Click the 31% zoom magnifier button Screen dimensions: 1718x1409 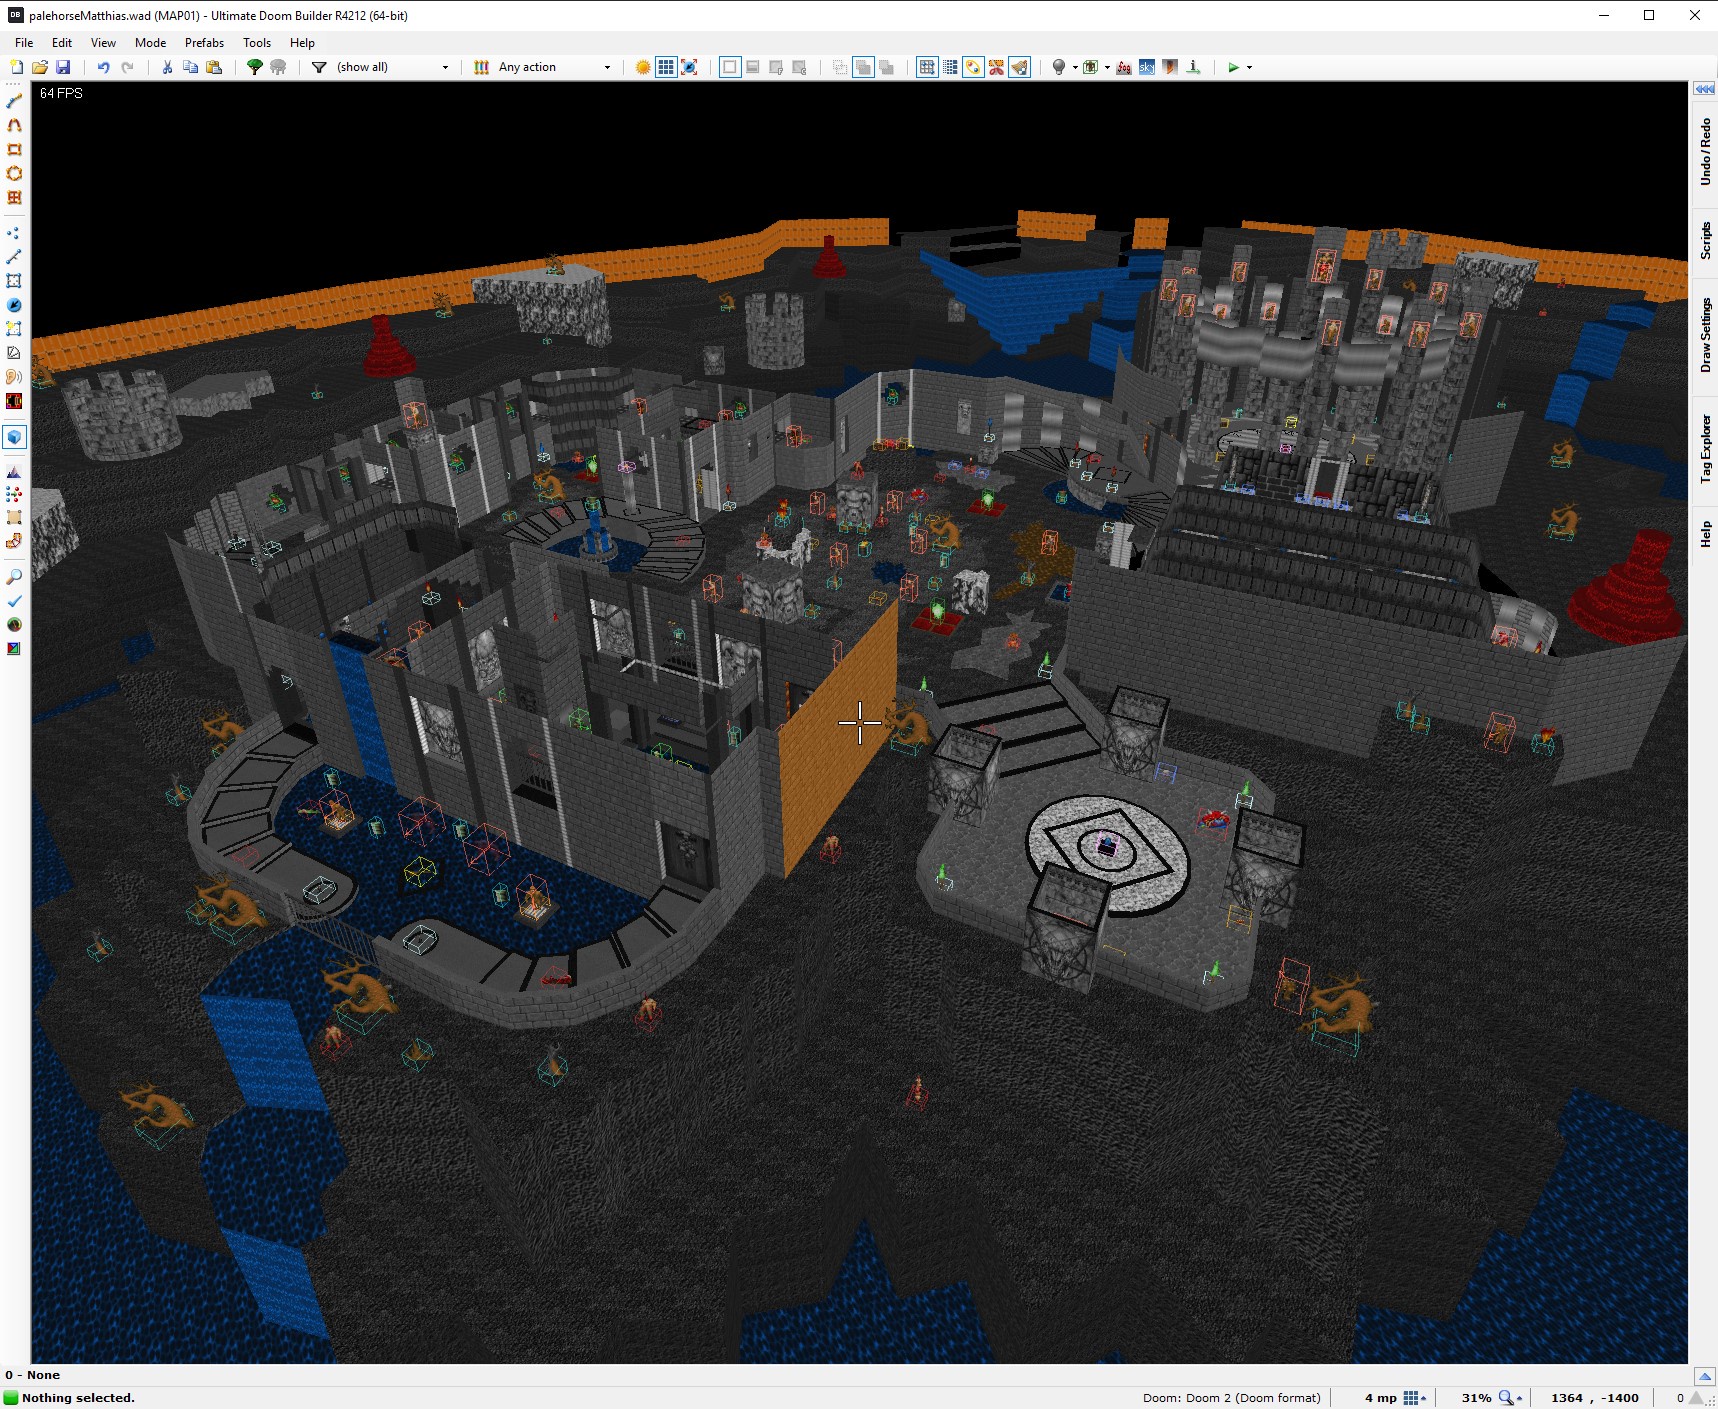[1506, 1398]
